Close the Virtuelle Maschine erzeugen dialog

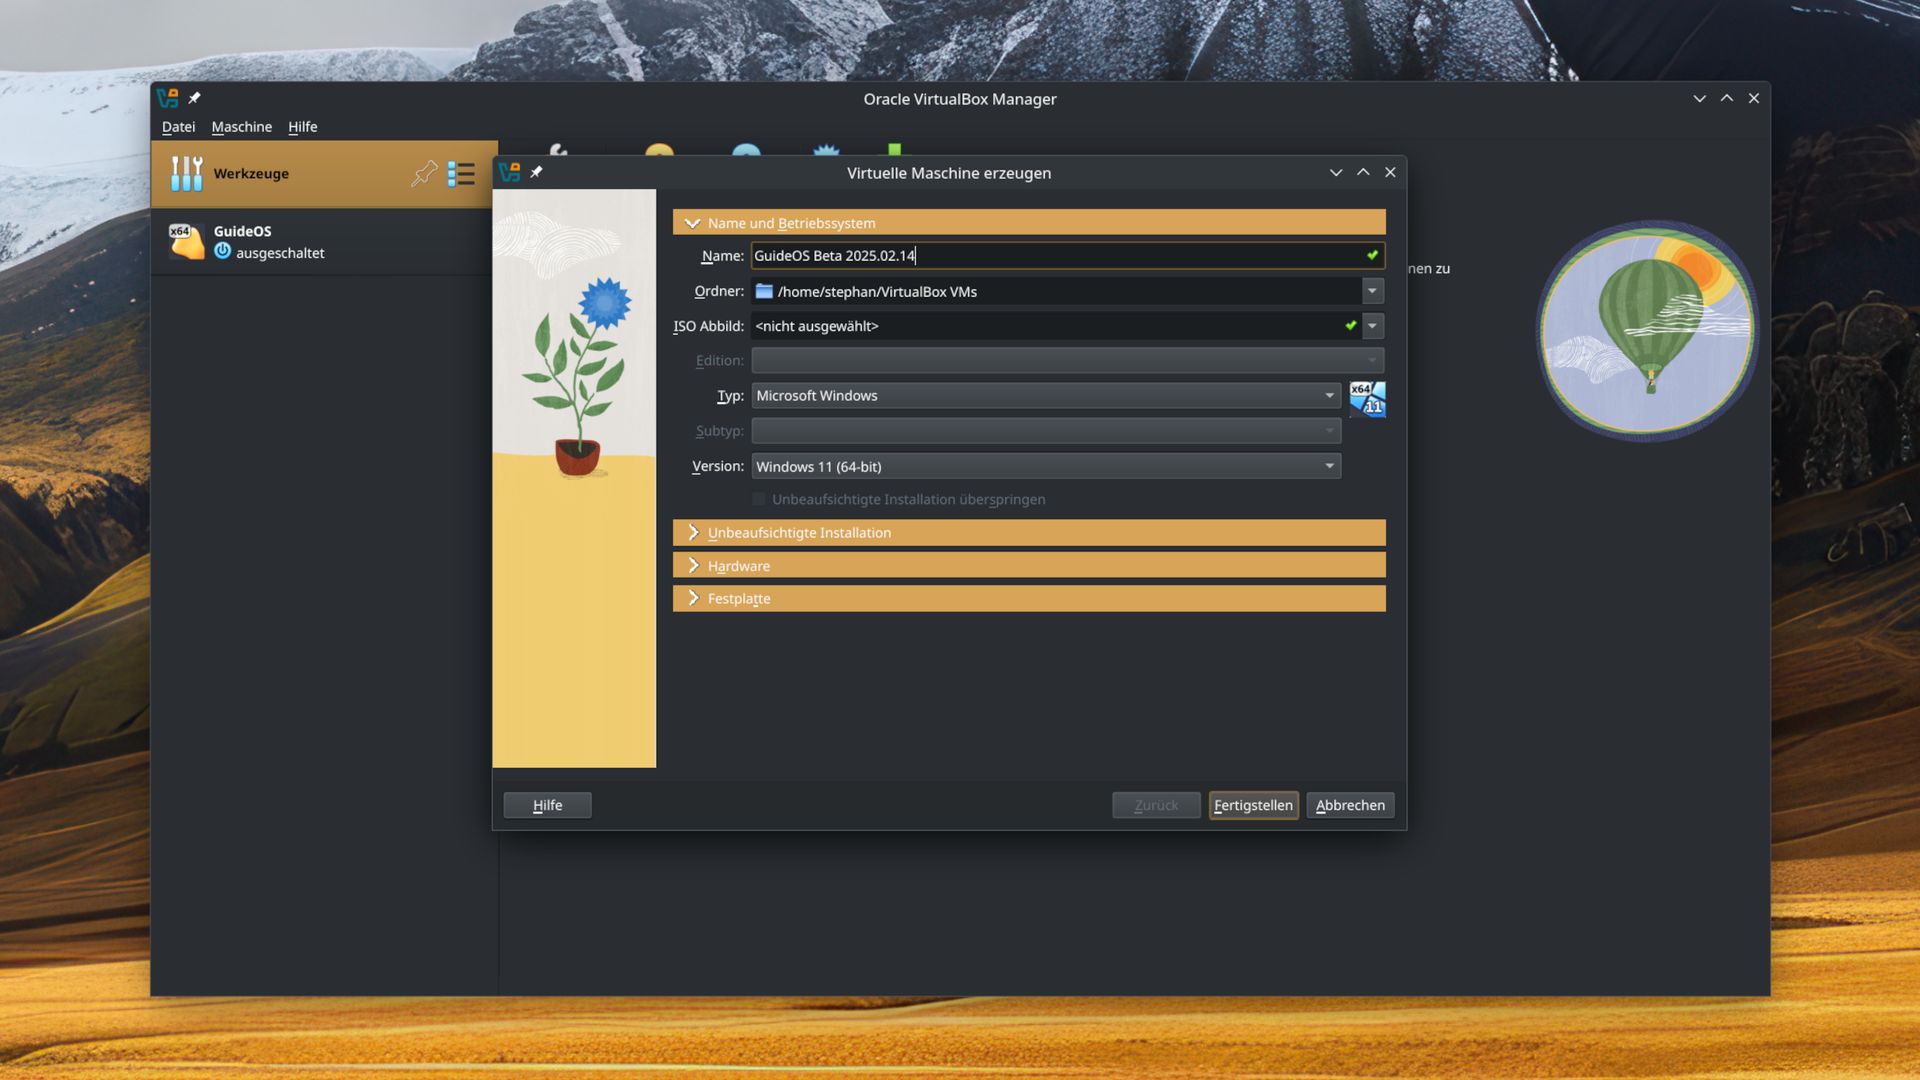pos(1390,172)
